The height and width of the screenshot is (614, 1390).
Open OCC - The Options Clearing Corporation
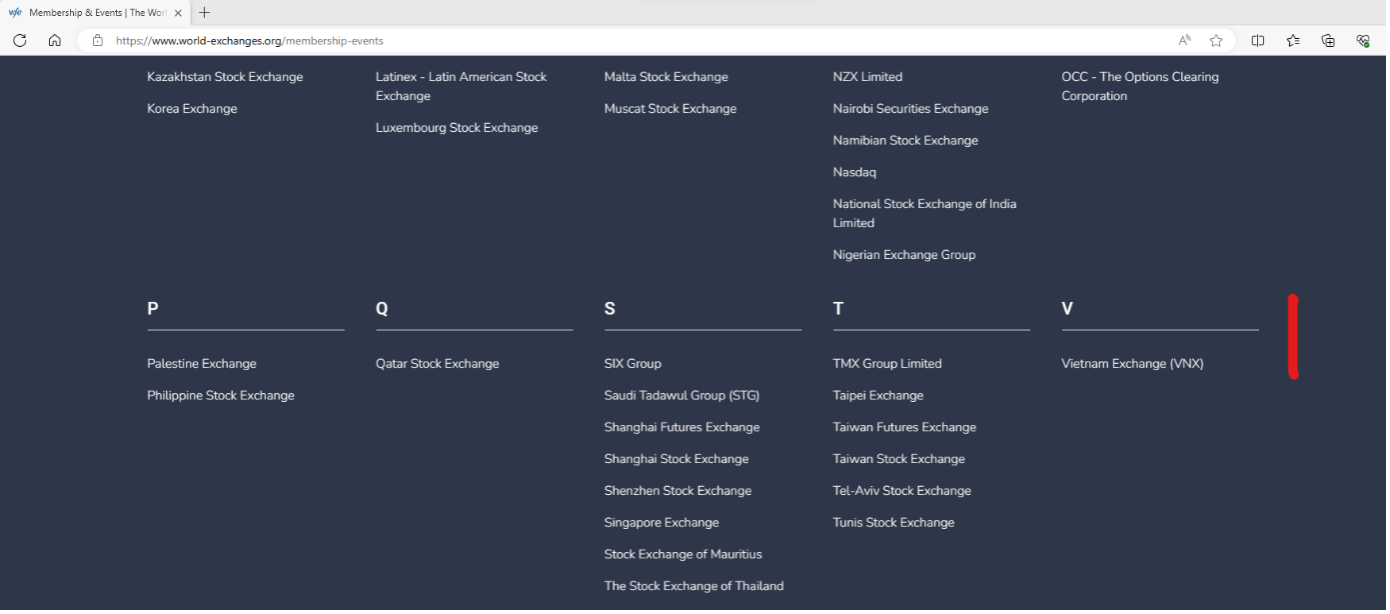pos(1140,87)
